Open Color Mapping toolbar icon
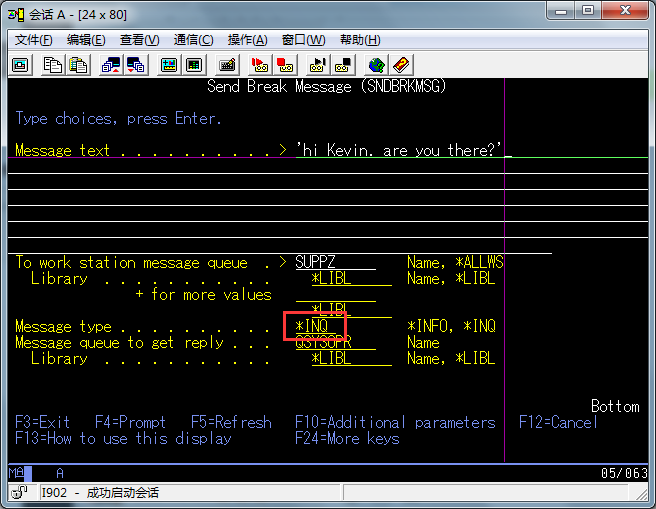 click(x=194, y=65)
